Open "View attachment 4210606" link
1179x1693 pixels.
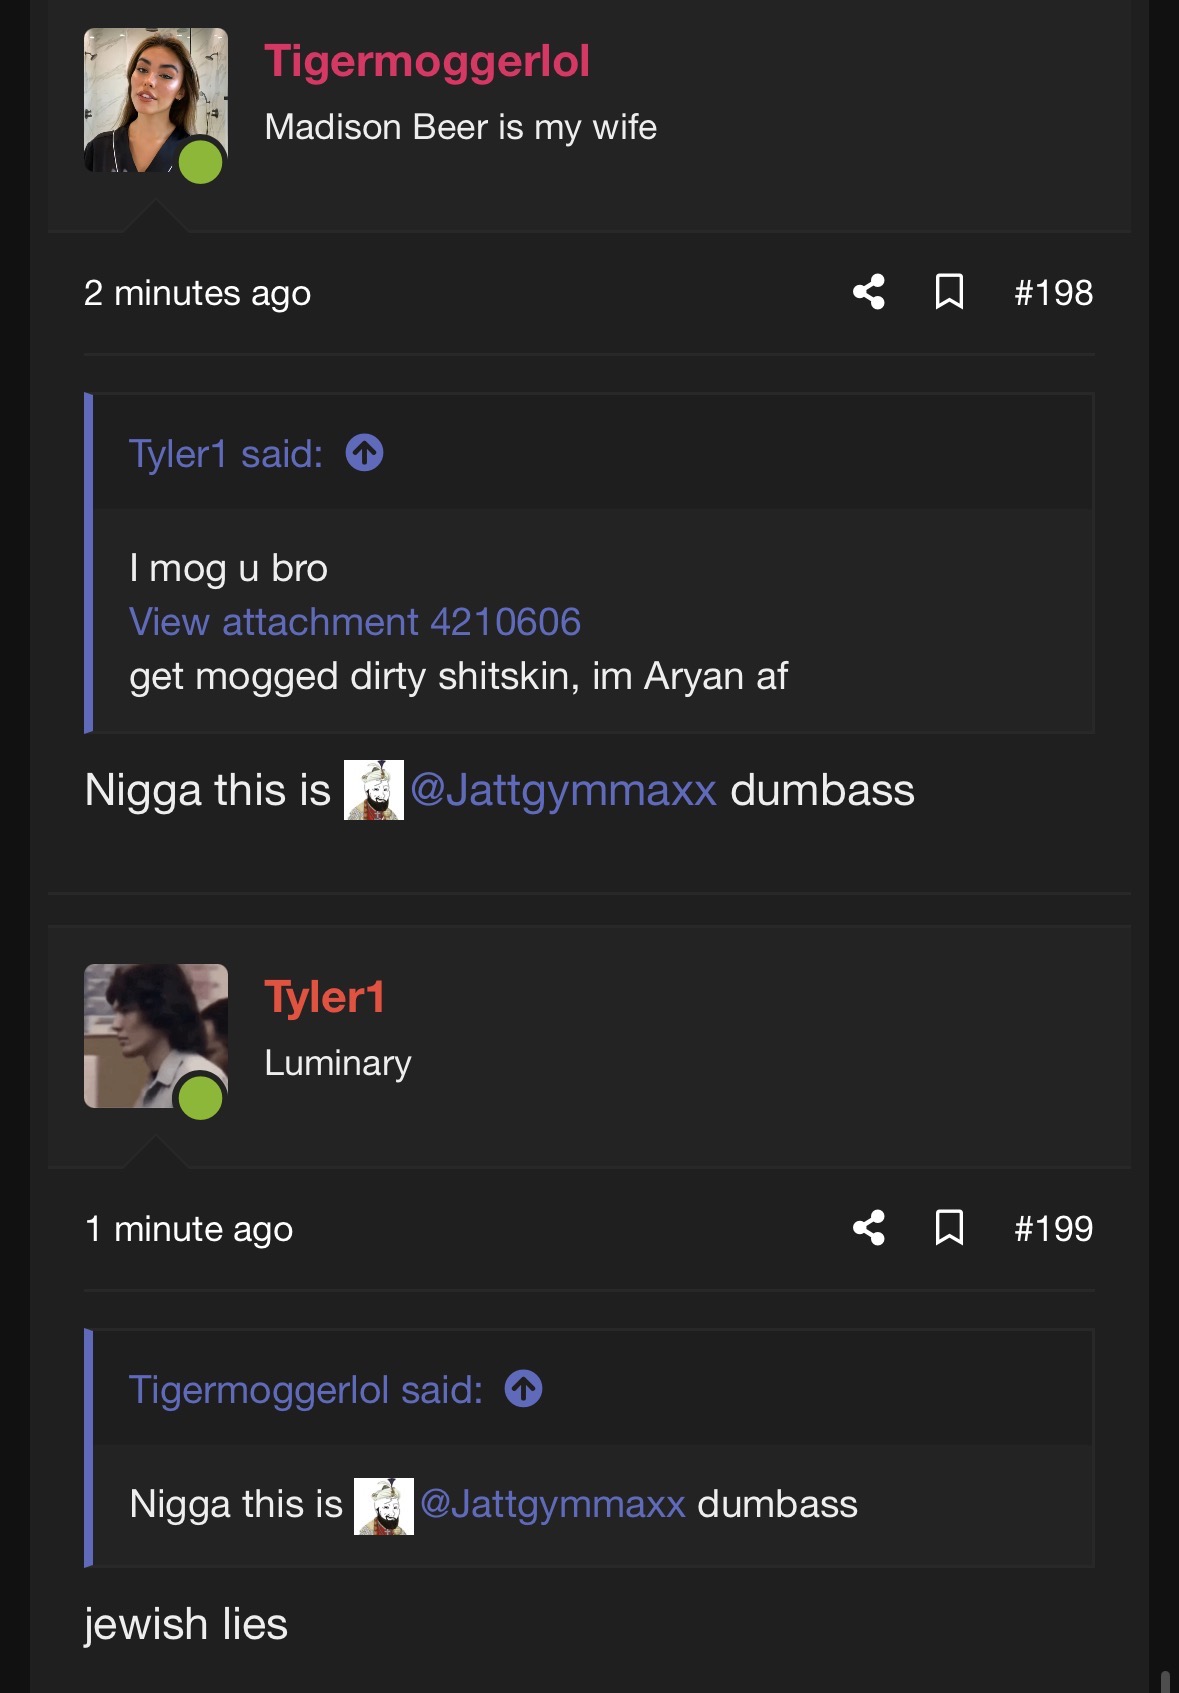tap(355, 622)
